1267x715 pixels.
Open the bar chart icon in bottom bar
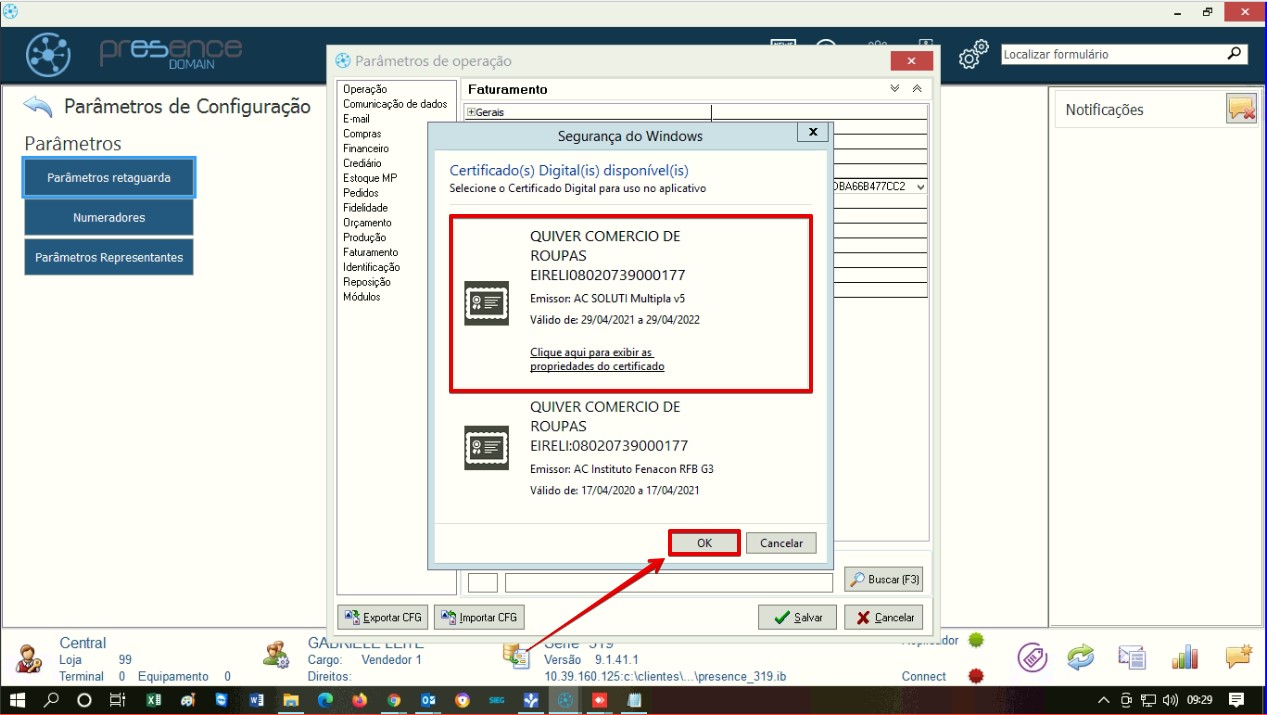(1185, 657)
